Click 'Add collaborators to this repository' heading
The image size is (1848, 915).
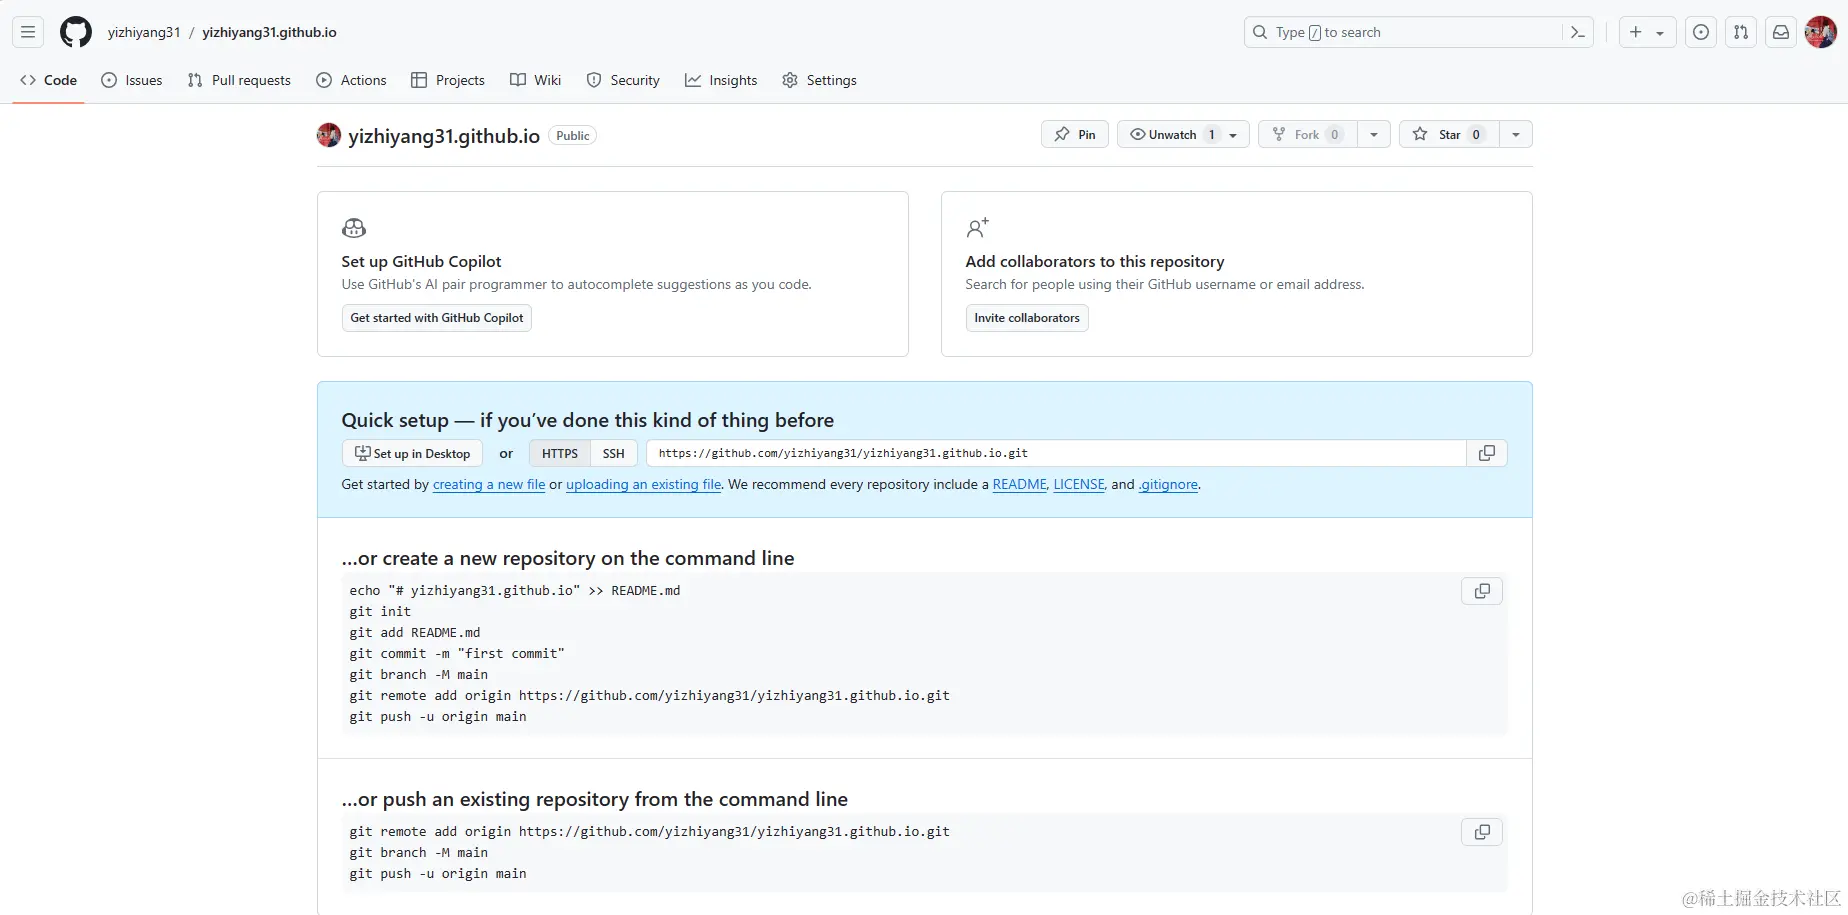1095,261
